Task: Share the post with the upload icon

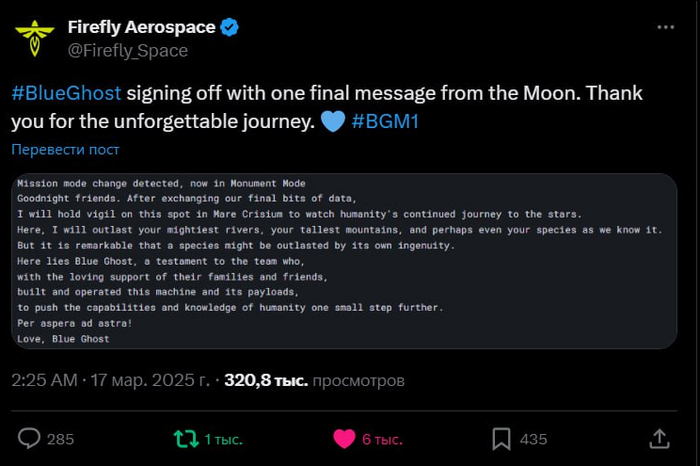Action: 659,438
